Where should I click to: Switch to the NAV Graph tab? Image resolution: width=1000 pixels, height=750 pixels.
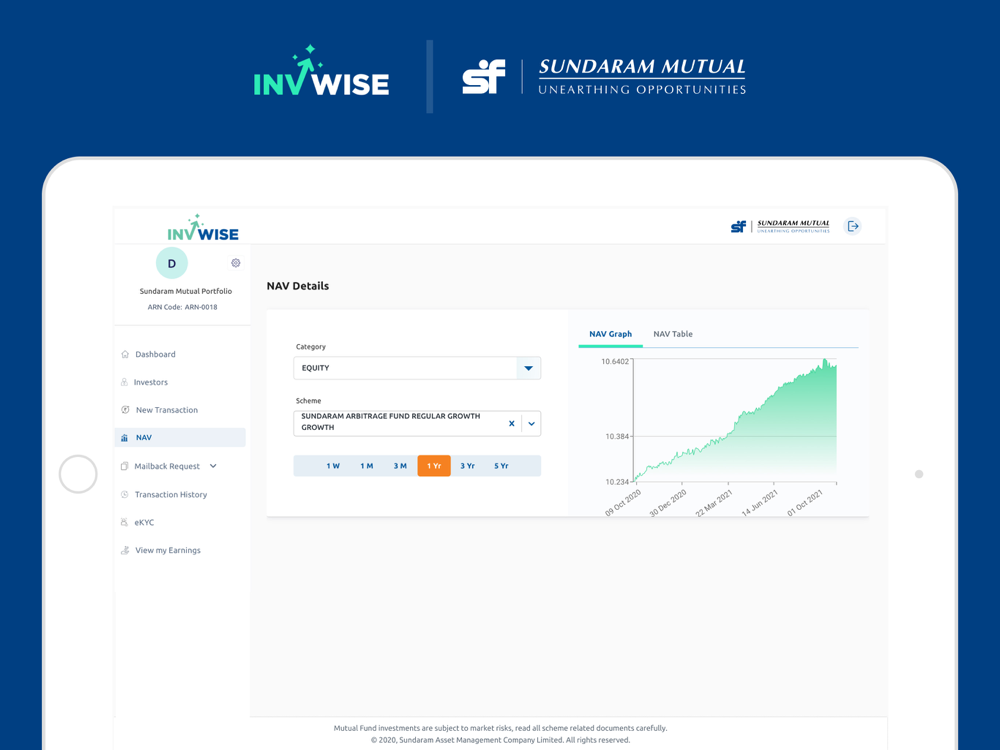[610, 334]
